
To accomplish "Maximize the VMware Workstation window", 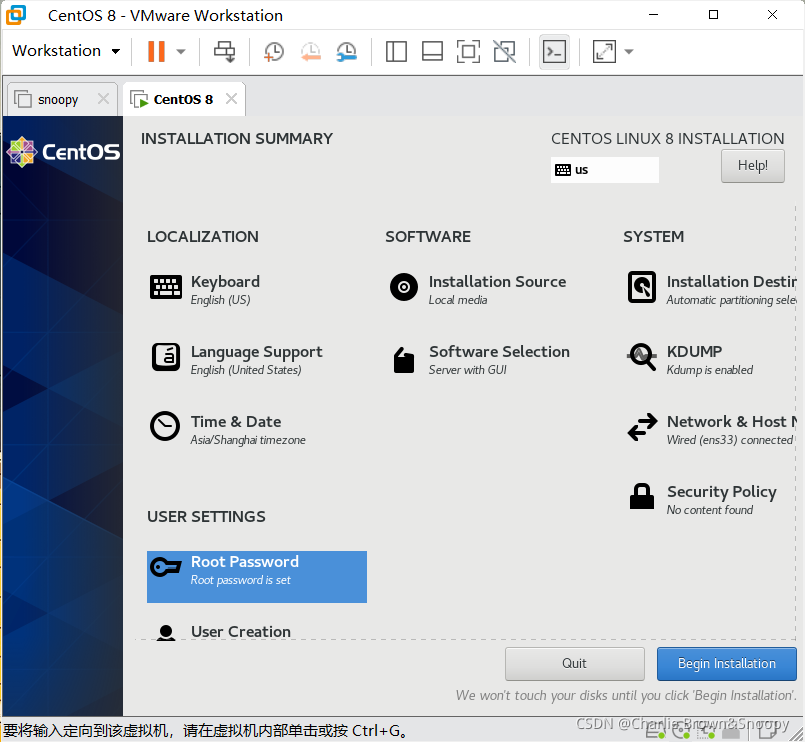I will (x=713, y=15).
